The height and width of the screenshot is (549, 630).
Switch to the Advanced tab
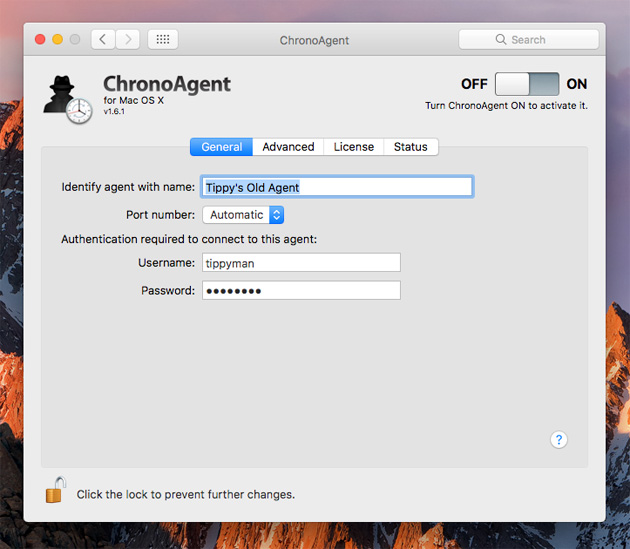(x=288, y=147)
